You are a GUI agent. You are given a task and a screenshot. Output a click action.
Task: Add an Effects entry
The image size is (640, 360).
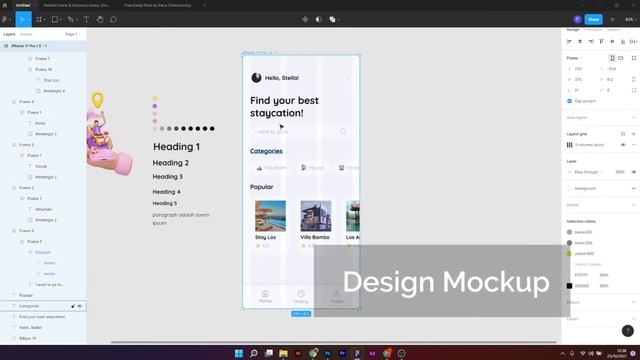pos(634,302)
